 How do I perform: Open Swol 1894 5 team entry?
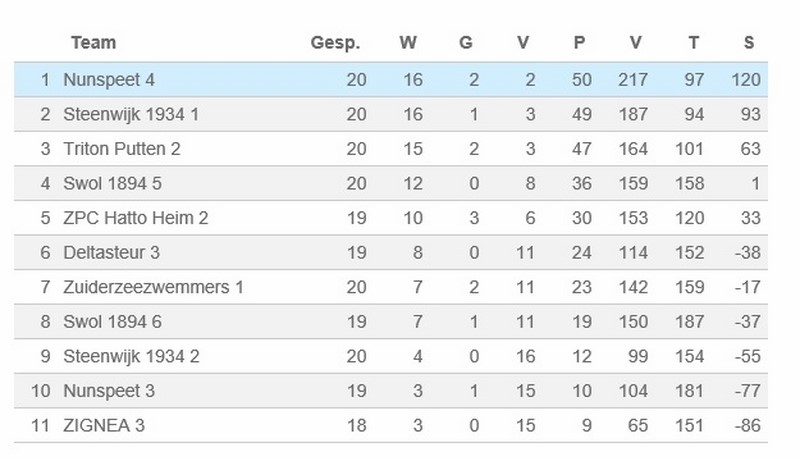112,184
